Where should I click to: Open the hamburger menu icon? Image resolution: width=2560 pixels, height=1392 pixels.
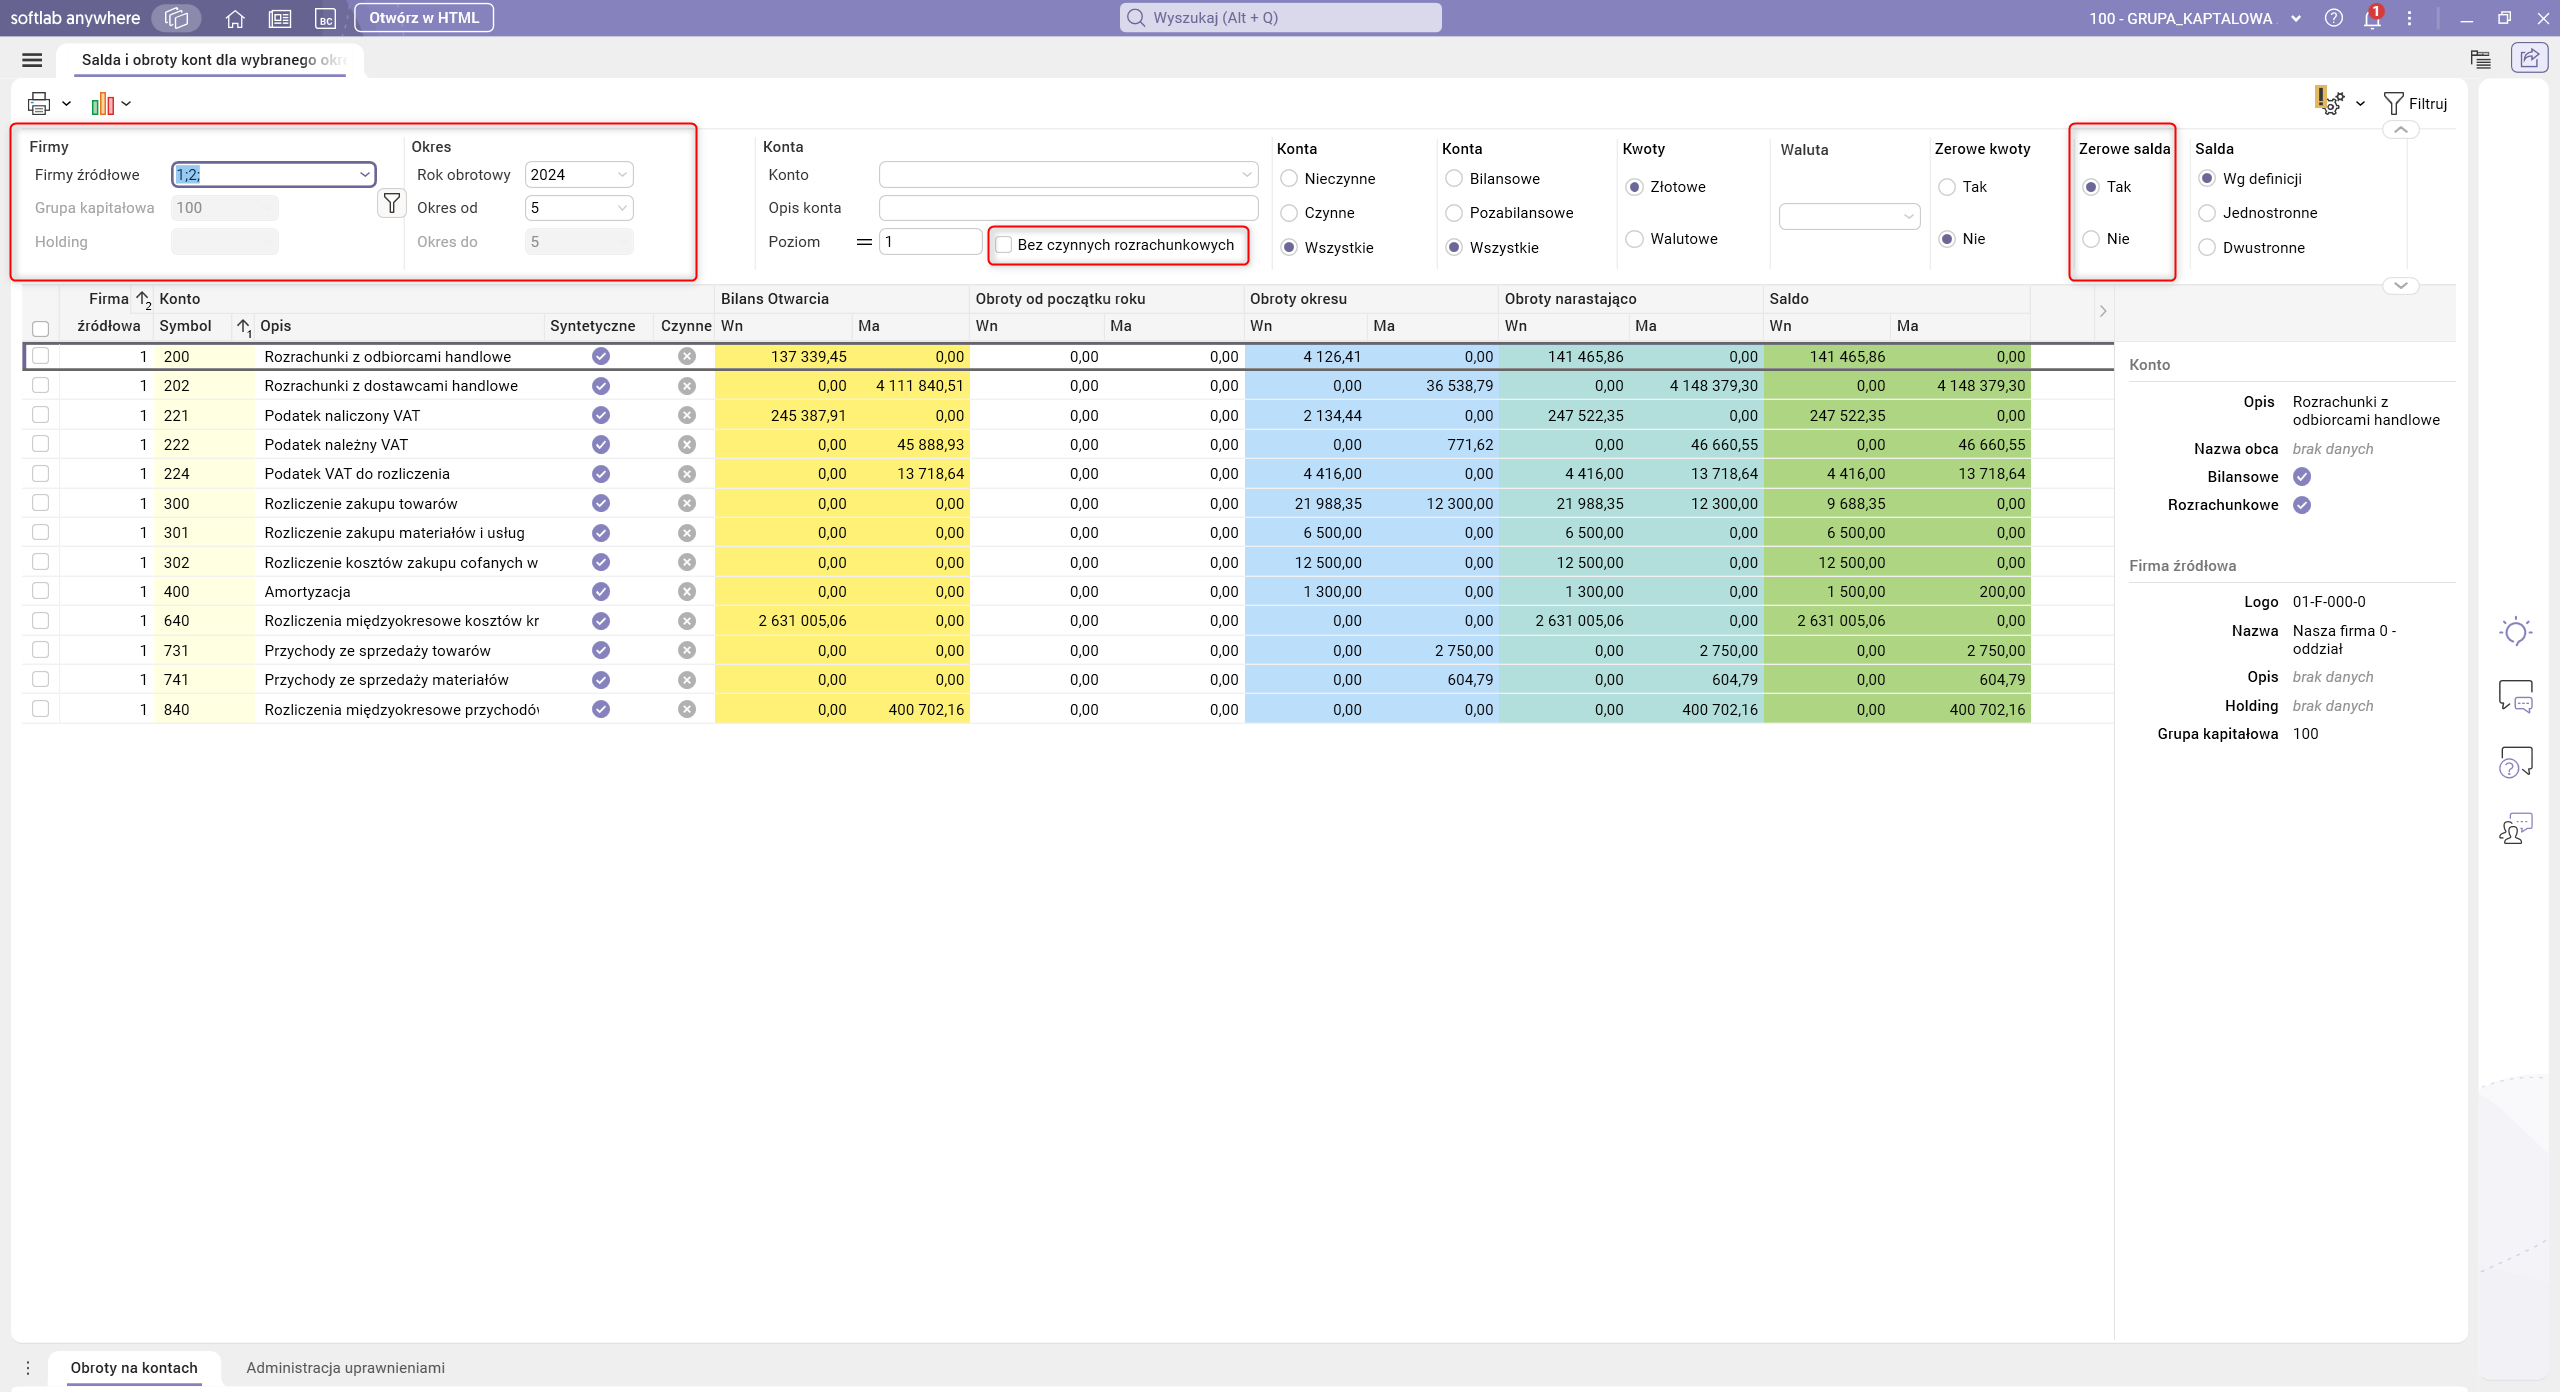click(x=32, y=60)
